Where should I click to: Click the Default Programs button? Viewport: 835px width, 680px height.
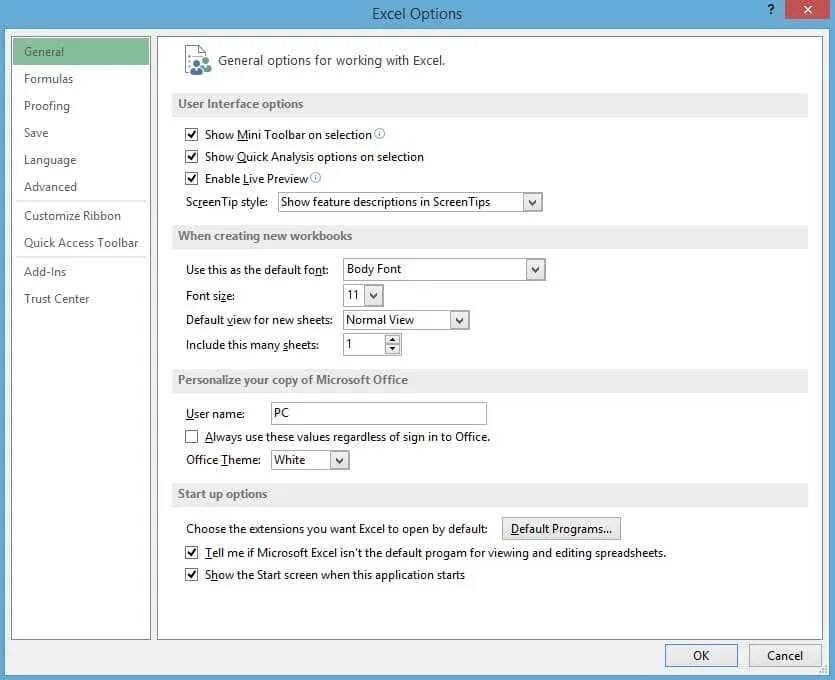pos(561,529)
